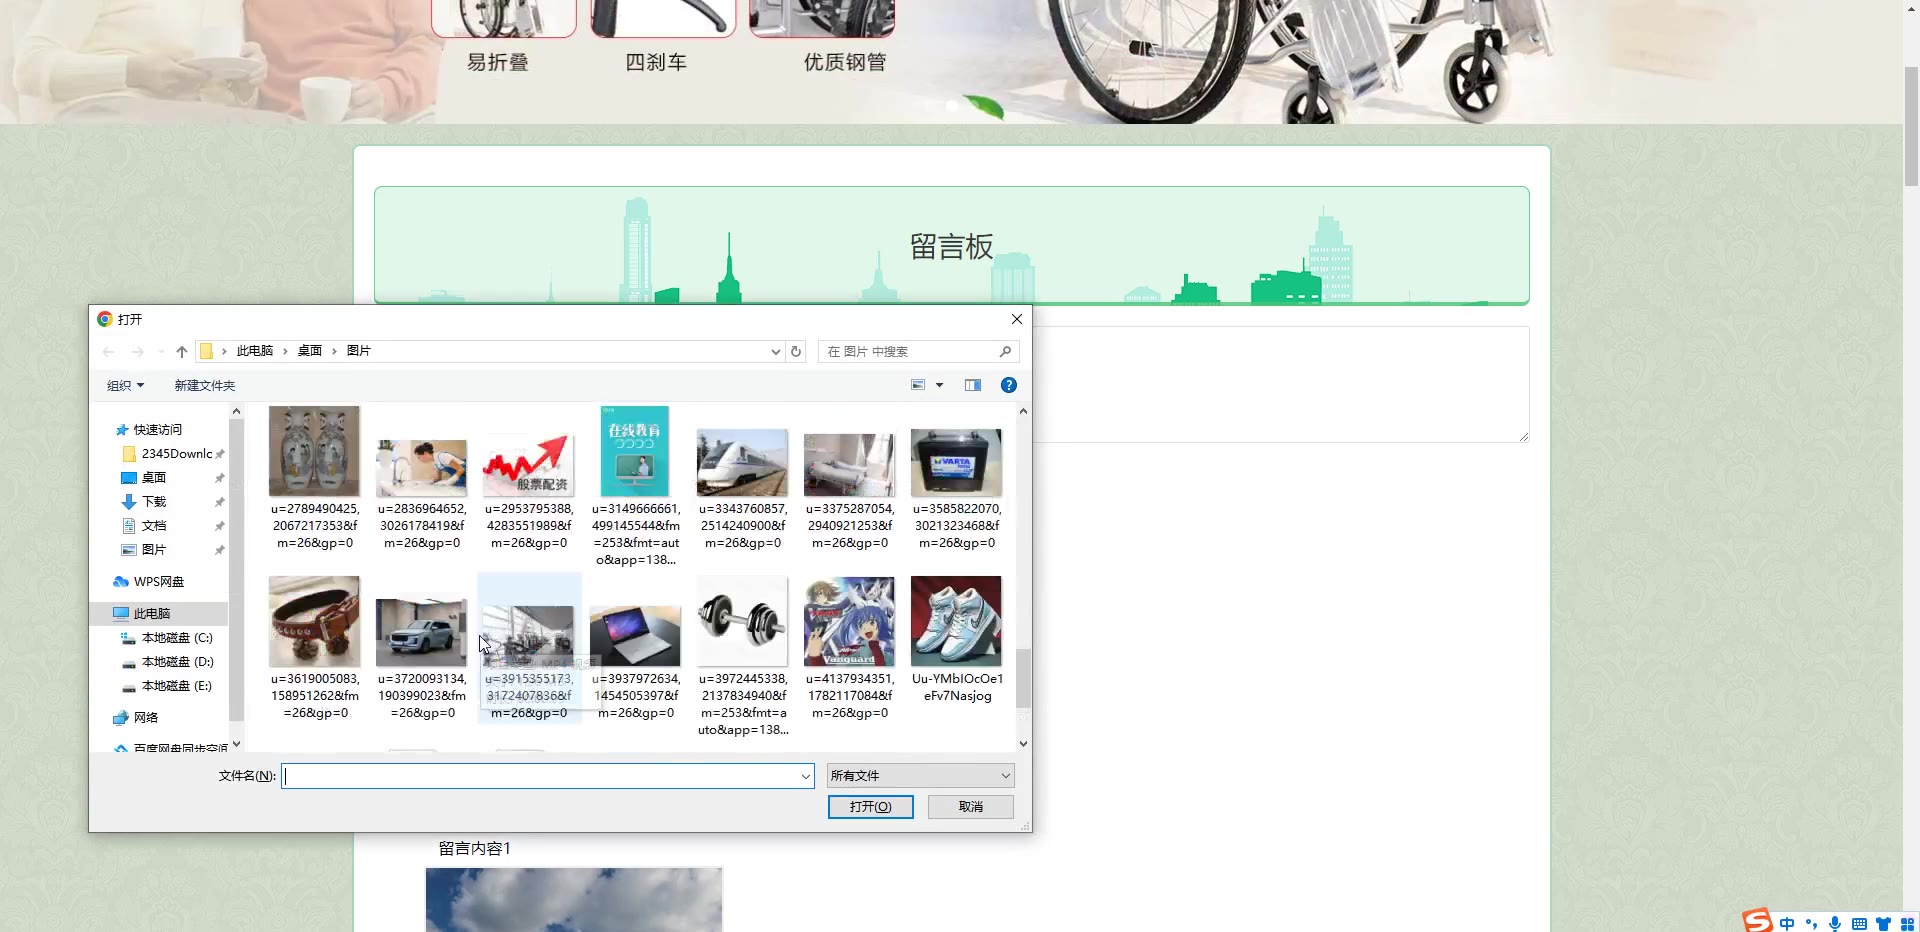1920x932 pixels.
Task: Click the search magnifier icon
Action: click(x=1005, y=351)
